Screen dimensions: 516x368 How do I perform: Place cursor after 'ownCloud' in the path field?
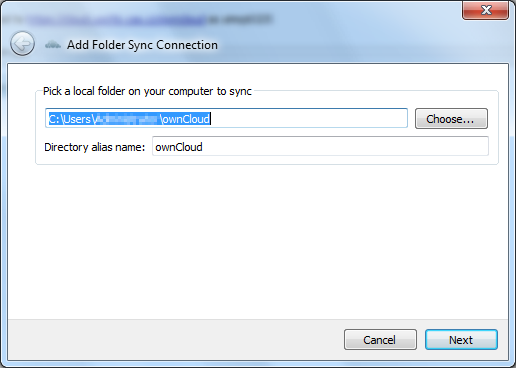tap(211, 119)
